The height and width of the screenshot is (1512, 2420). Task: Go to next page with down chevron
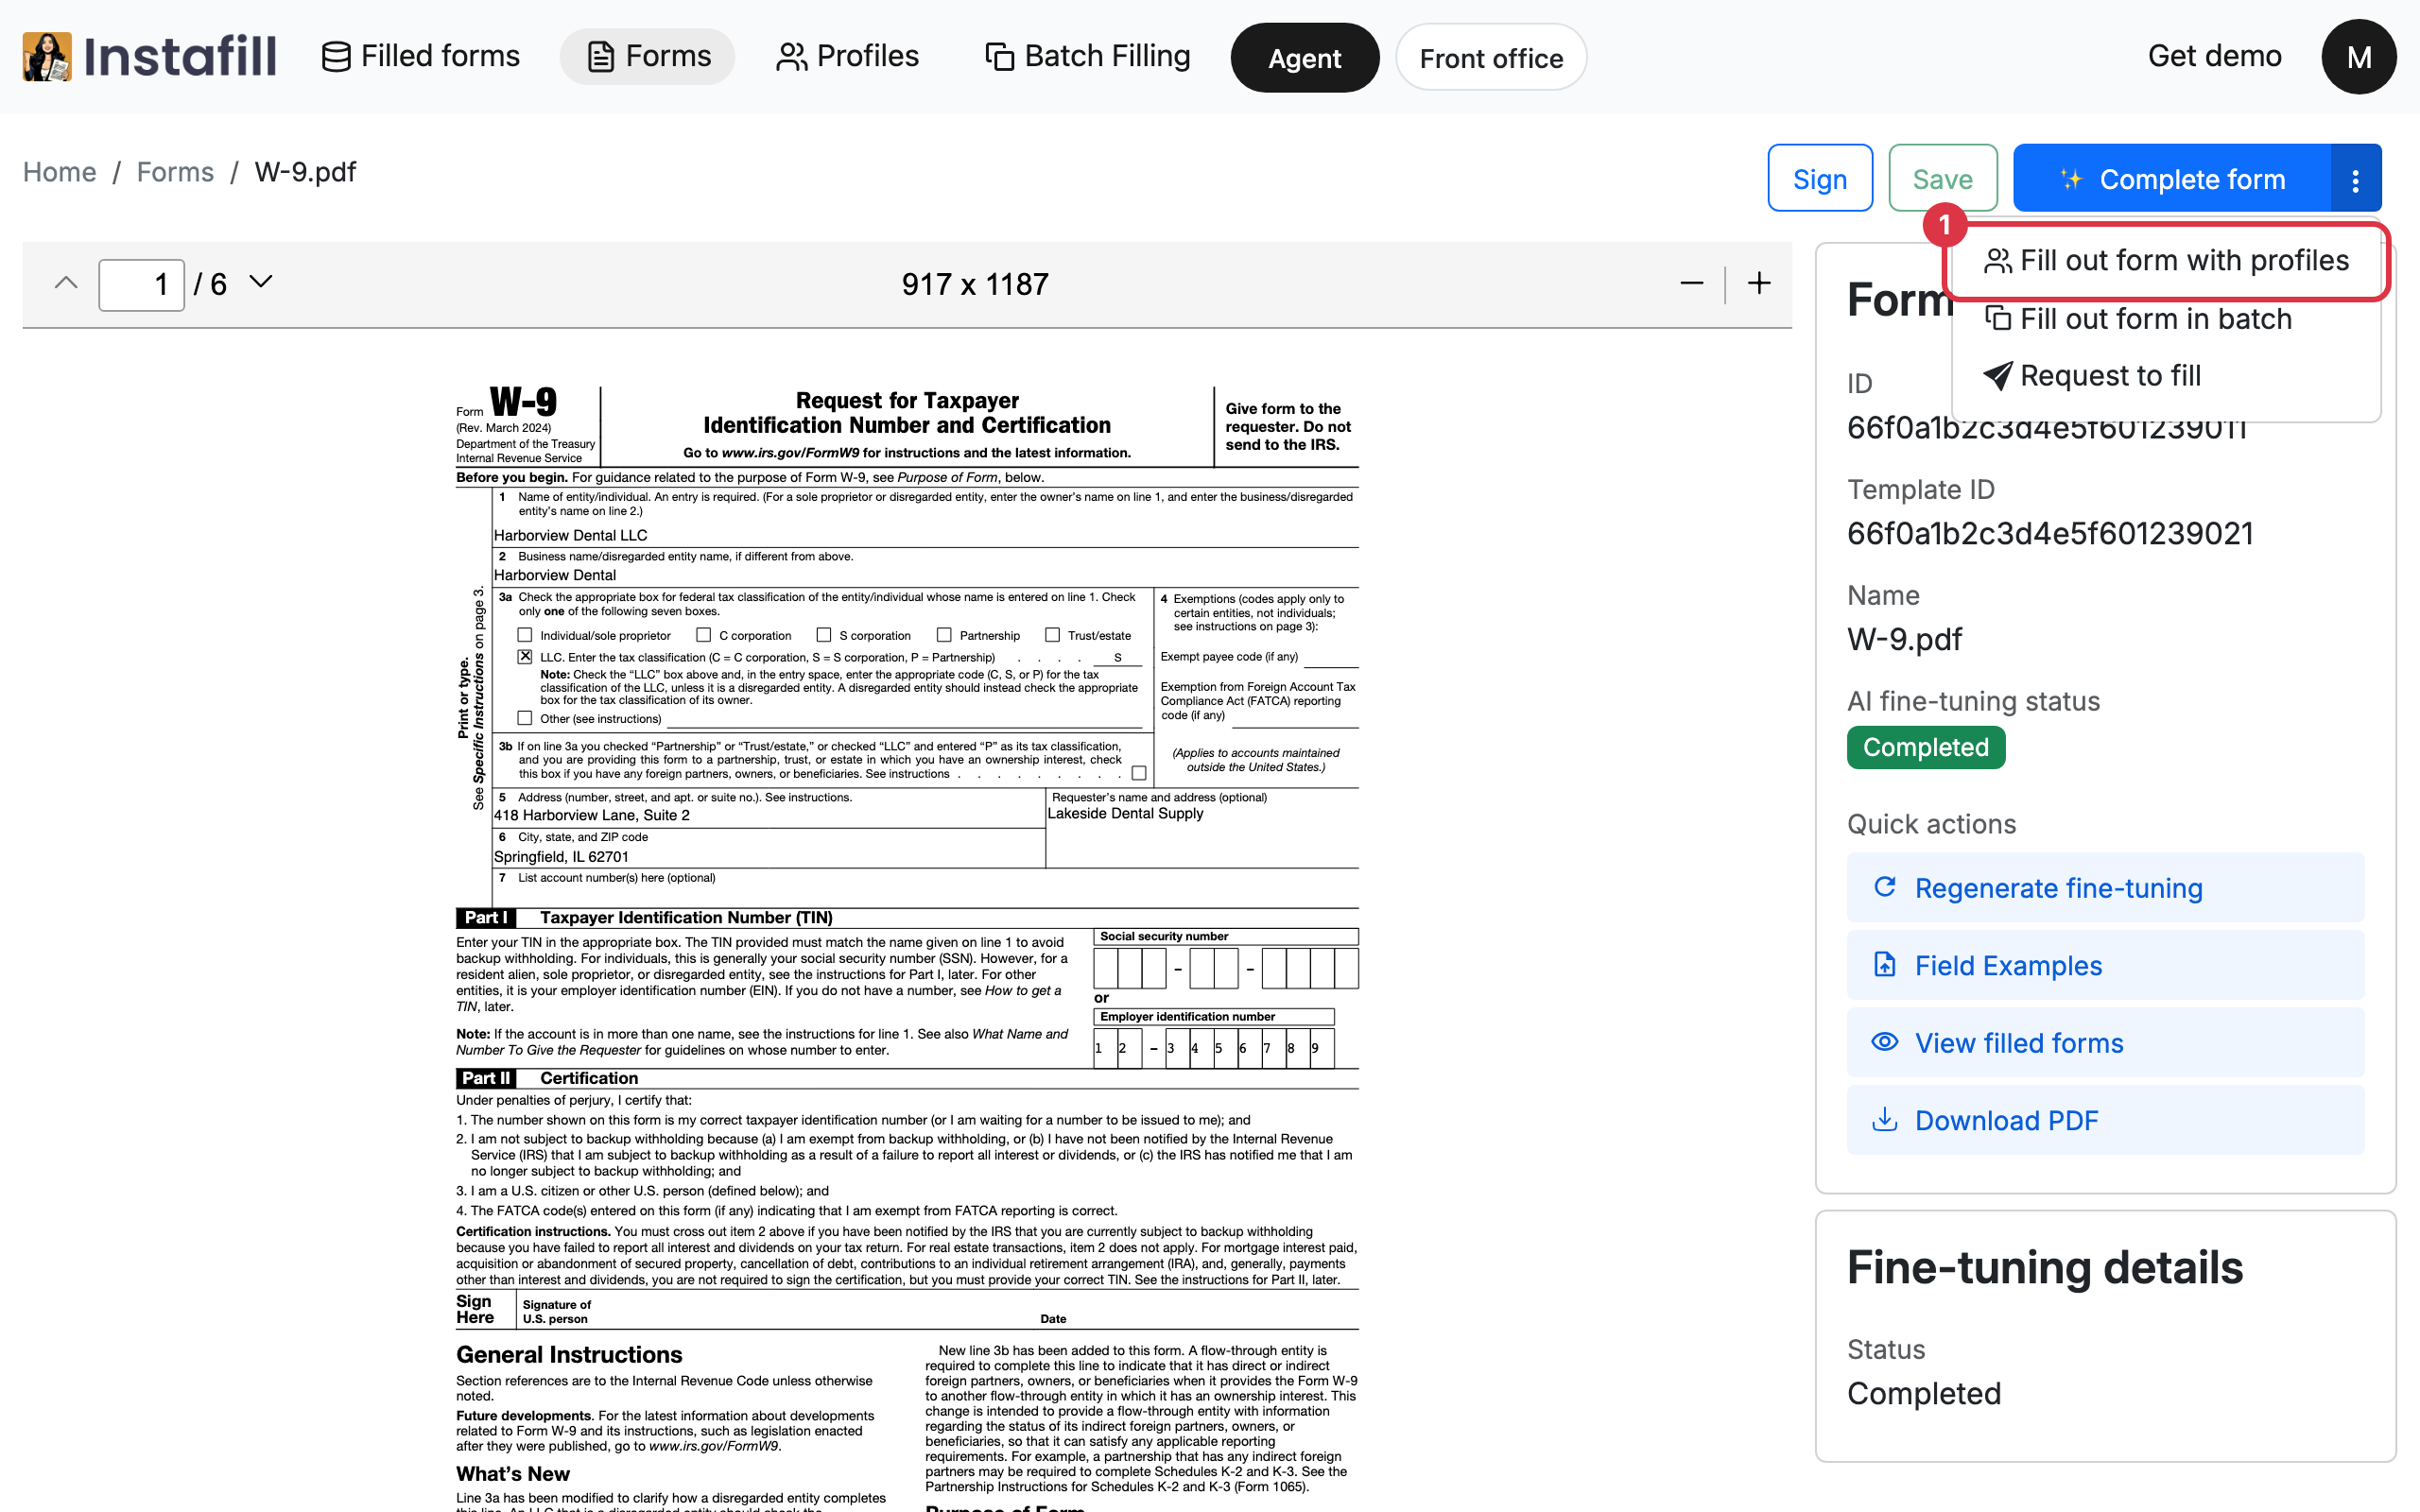261,283
